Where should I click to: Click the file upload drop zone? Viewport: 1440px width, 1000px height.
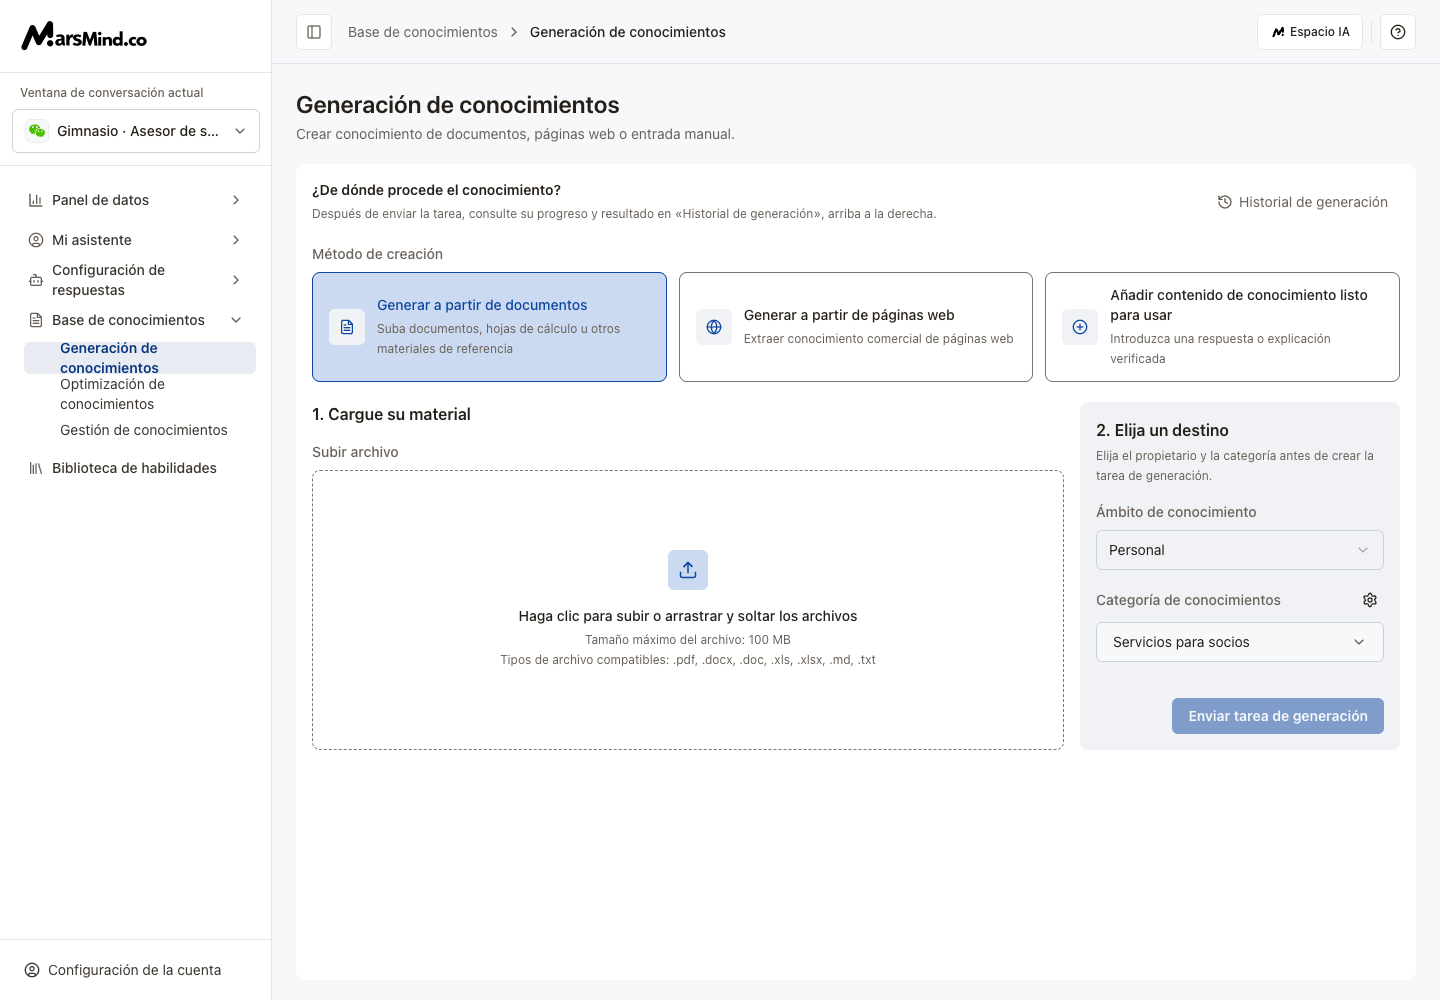[x=688, y=610]
